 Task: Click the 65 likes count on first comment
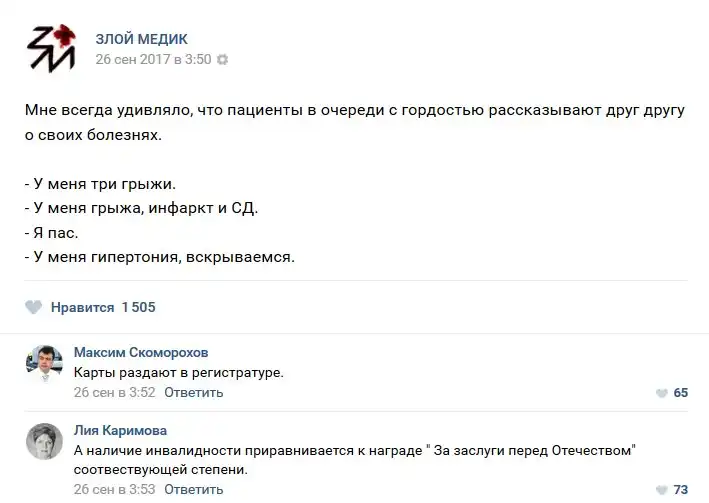point(680,393)
